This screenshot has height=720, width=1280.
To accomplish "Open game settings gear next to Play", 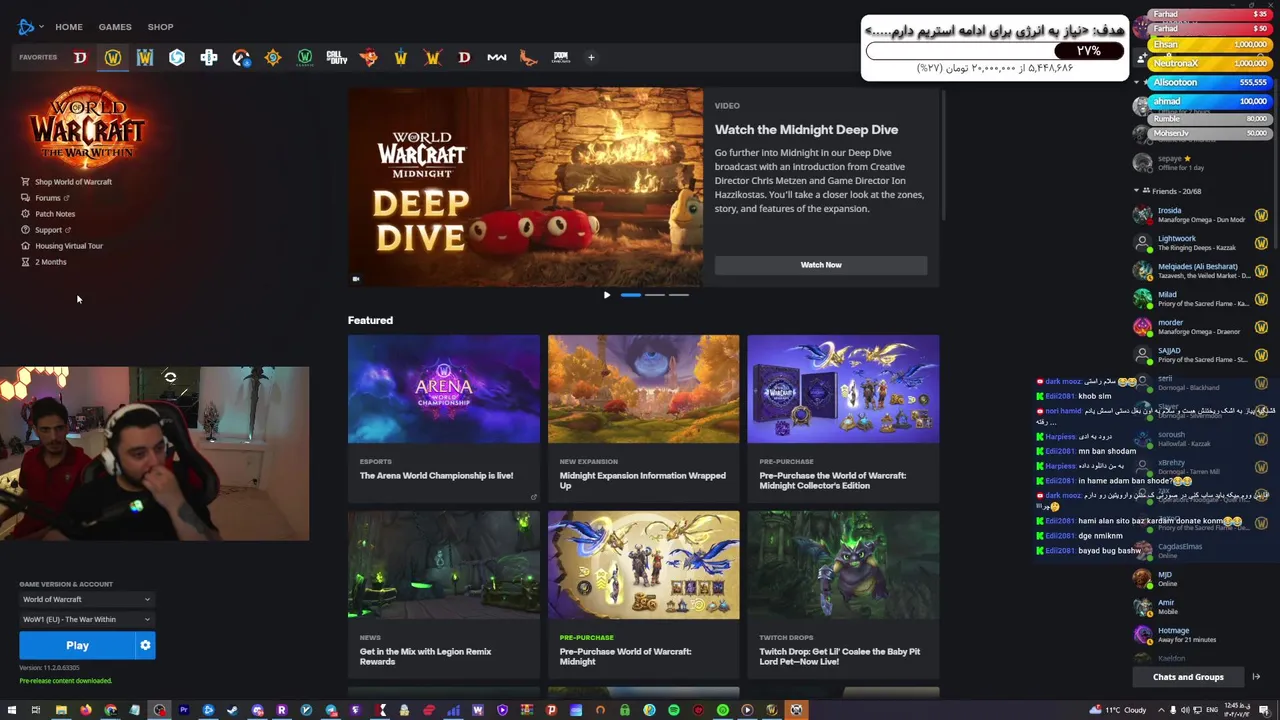I will point(145,646).
